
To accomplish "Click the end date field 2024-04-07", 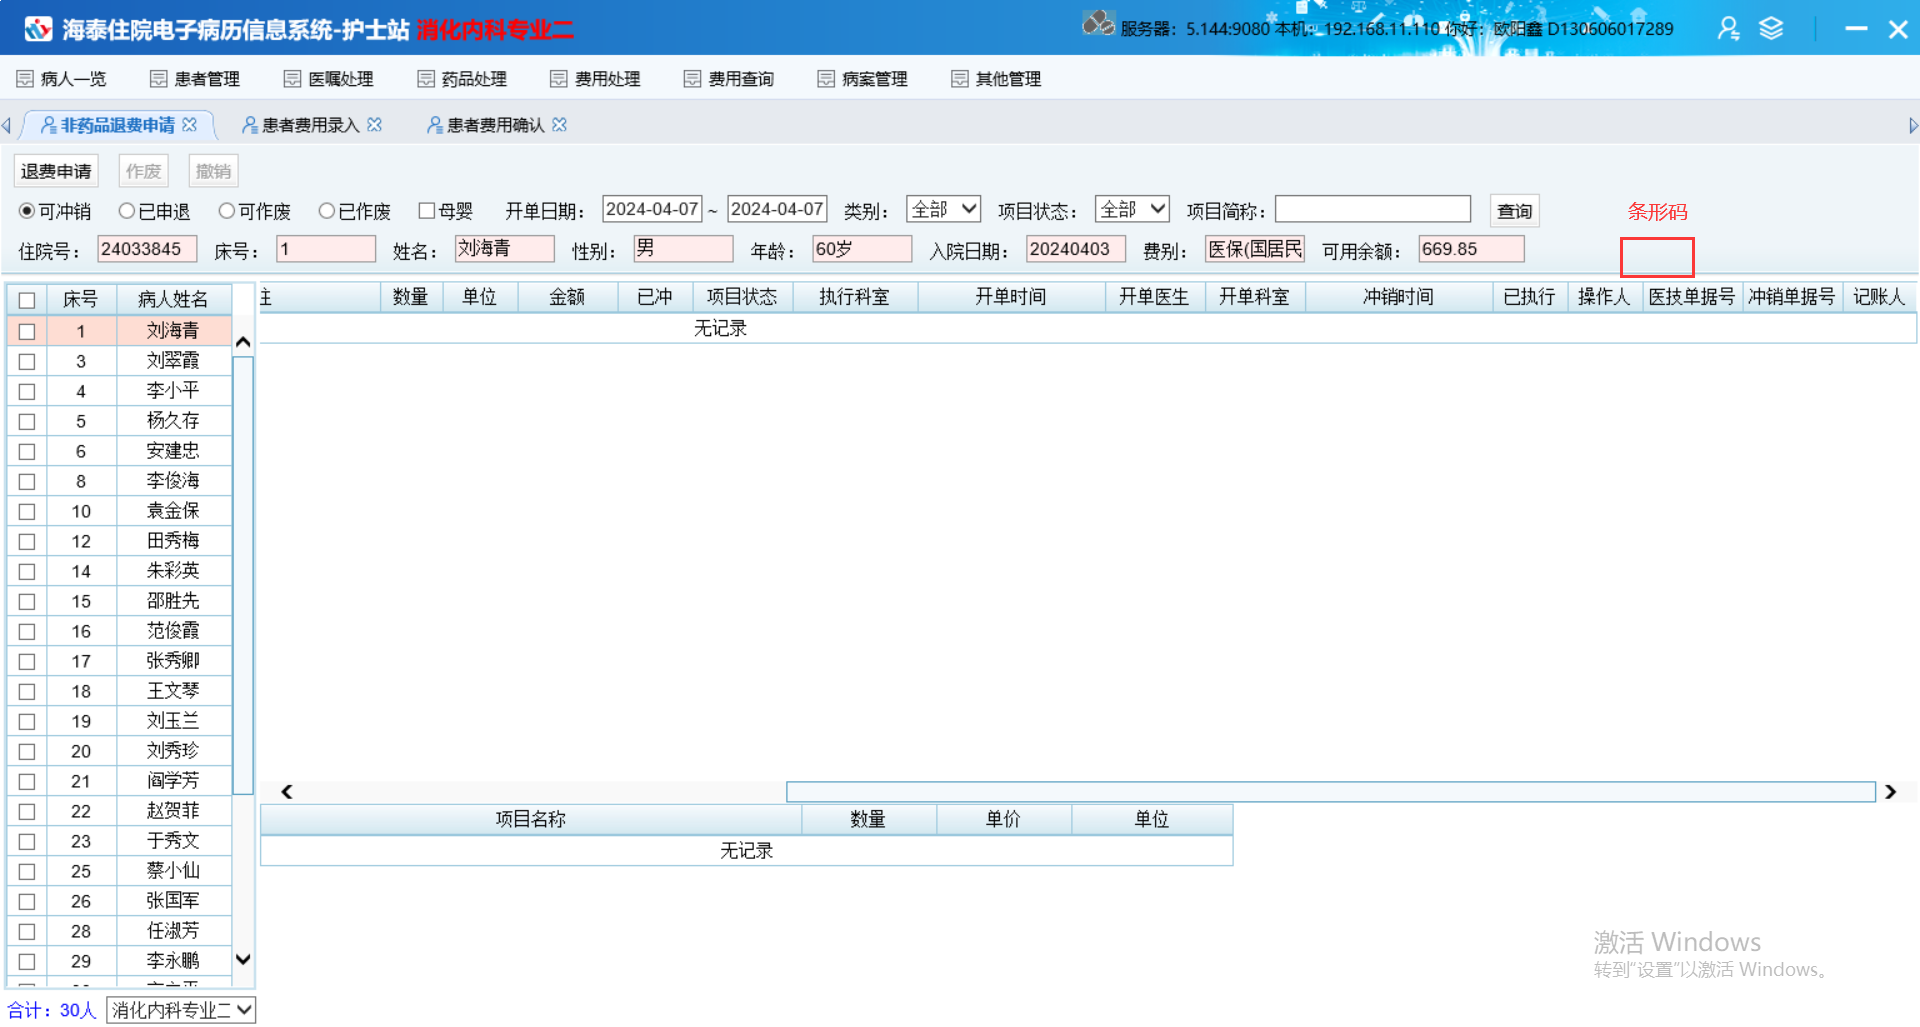I will (x=777, y=209).
